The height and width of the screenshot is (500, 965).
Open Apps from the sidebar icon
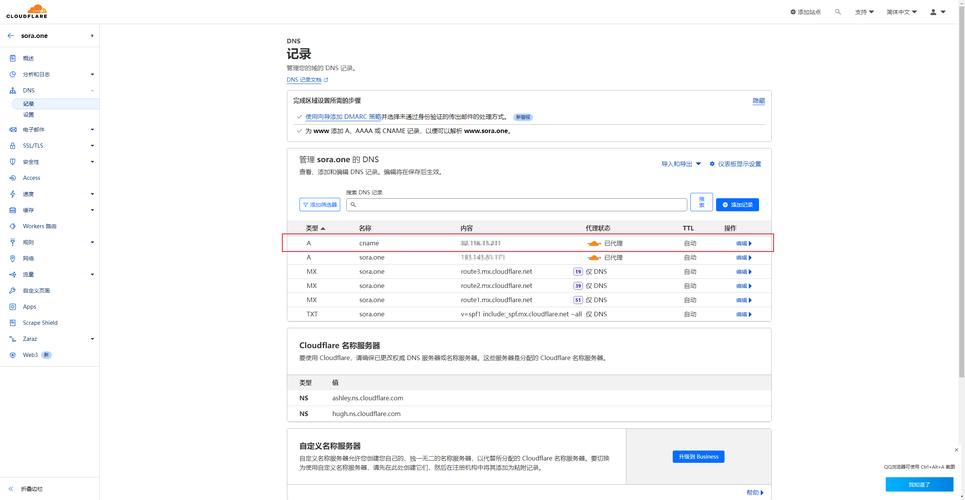point(13,307)
